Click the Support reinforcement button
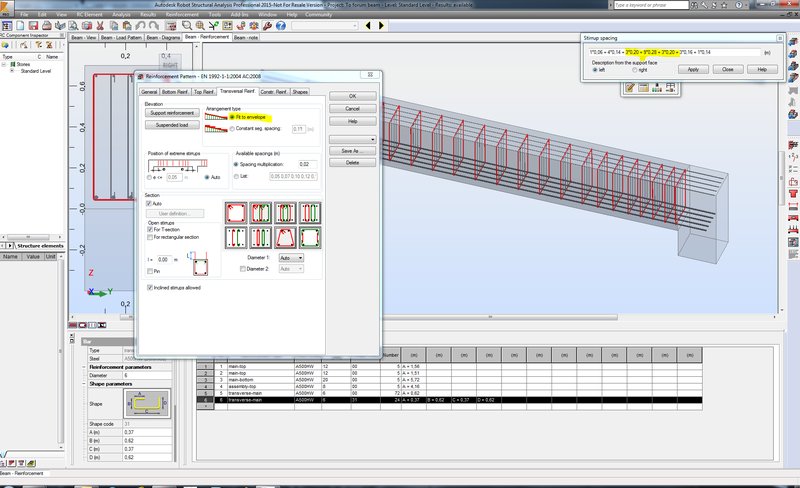800x488 pixels. click(x=172, y=113)
